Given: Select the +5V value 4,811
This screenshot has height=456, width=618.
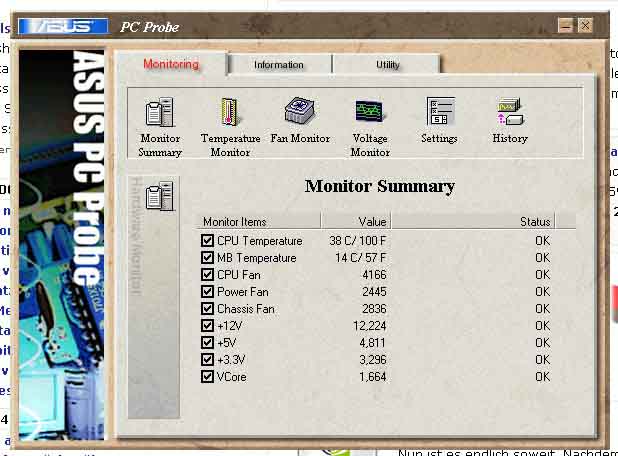Looking at the screenshot, I should point(372,342).
